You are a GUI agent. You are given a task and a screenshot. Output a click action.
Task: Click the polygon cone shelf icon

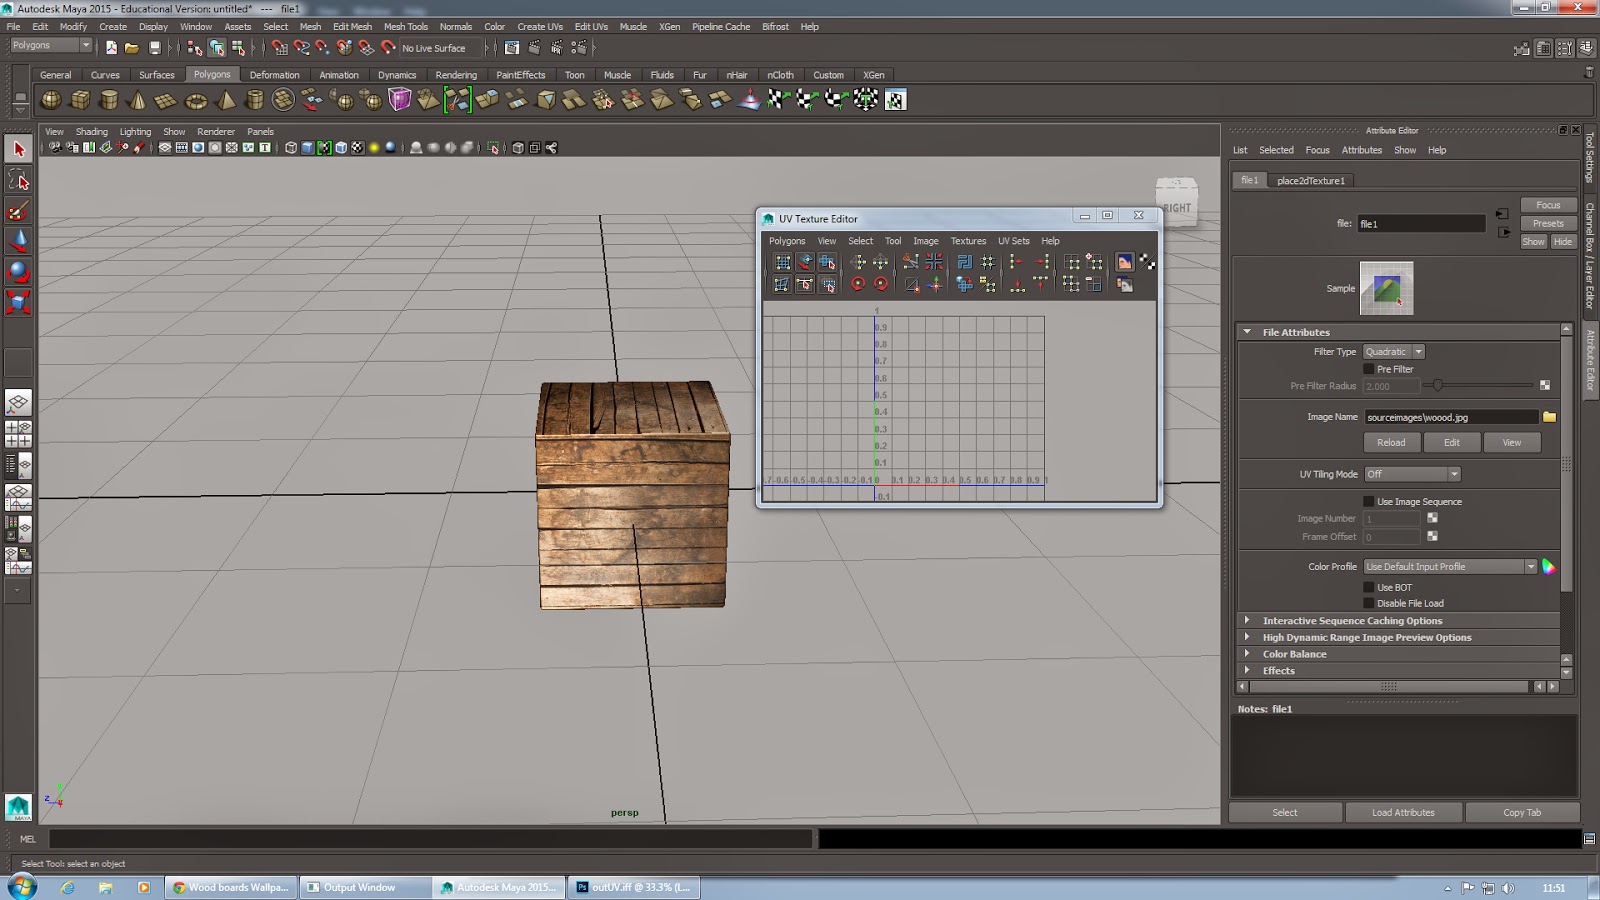[138, 100]
